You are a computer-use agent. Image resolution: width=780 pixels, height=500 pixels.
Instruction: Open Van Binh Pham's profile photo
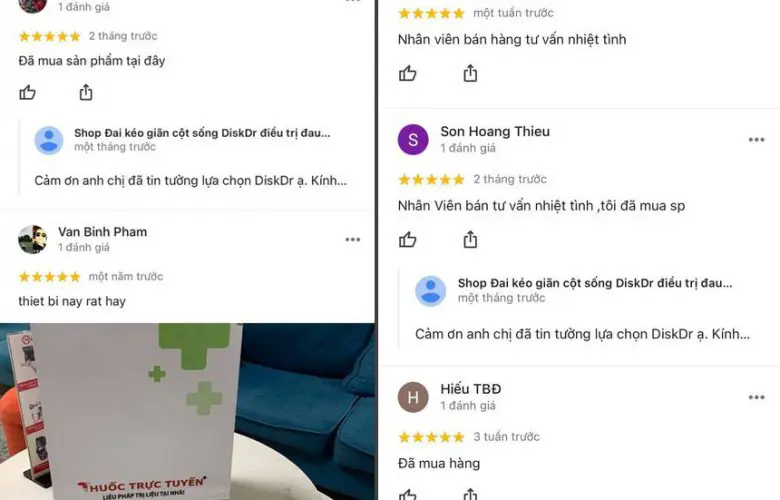pos(33,239)
